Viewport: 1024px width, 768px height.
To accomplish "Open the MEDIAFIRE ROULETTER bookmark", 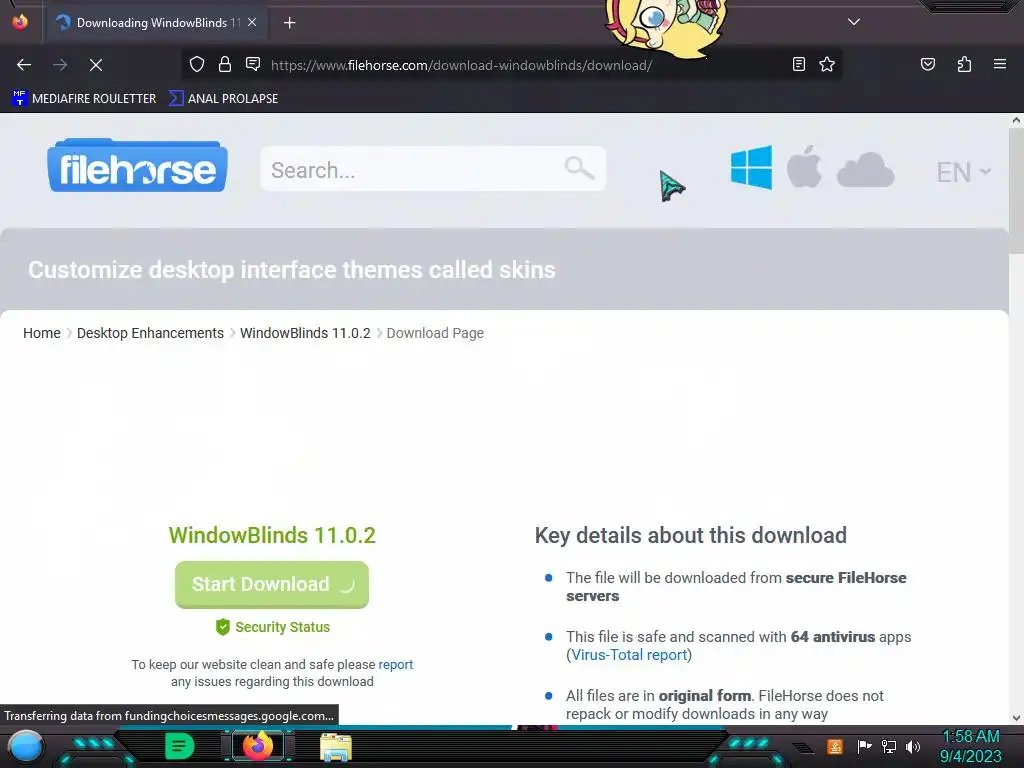I will coord(84,99).
